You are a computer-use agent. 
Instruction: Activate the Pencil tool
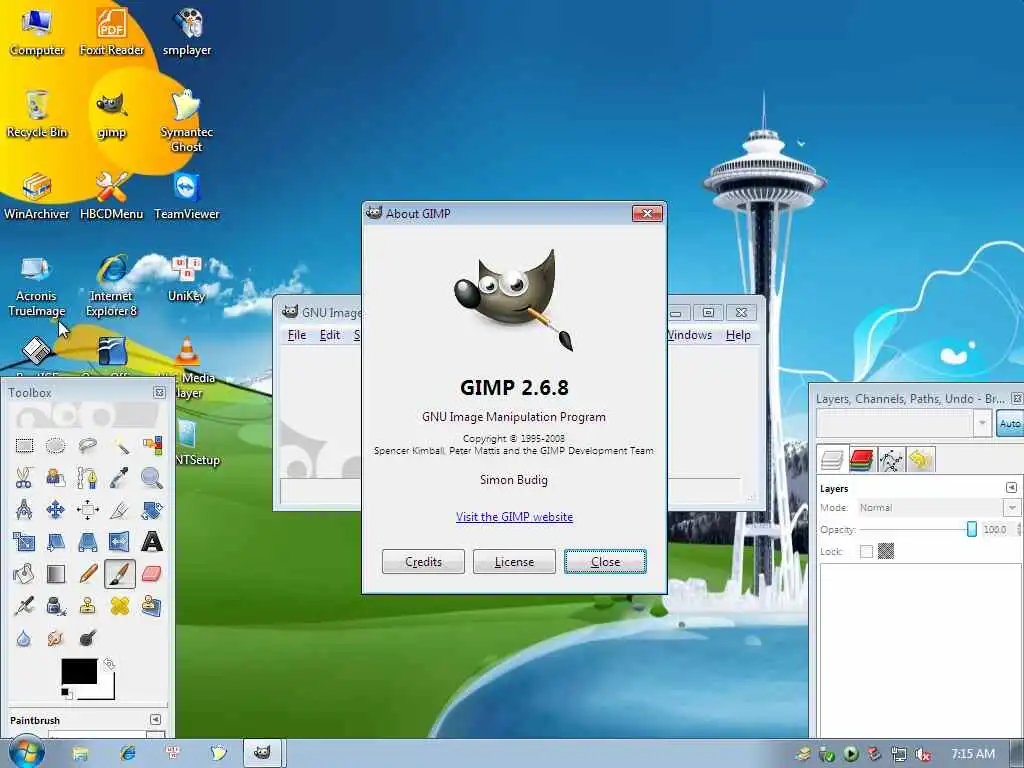[x=88, y=573]
